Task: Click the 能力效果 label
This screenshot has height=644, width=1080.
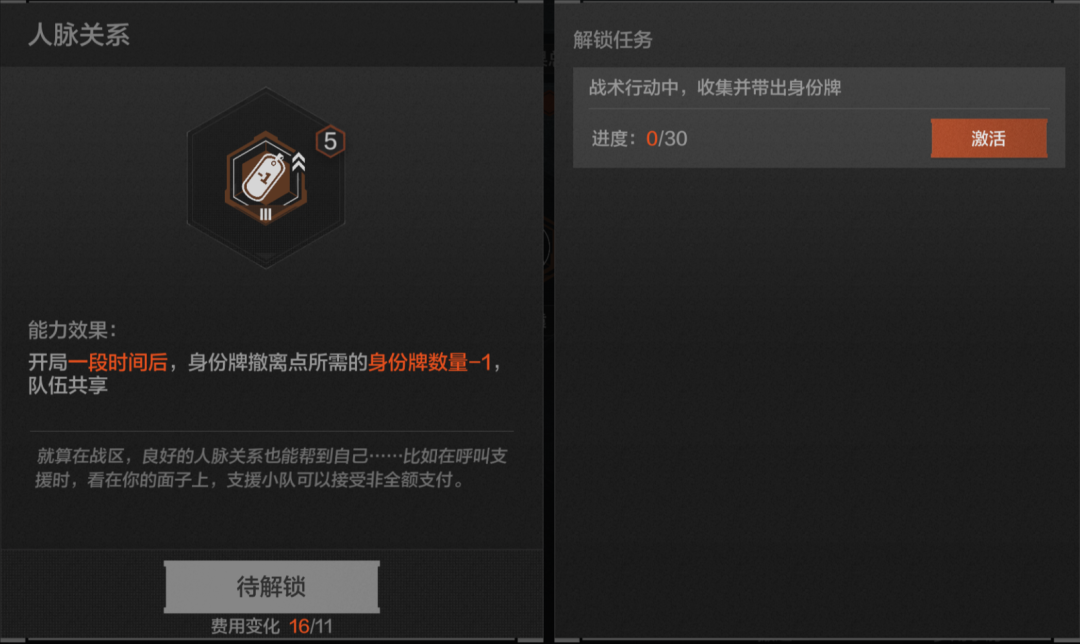Action: click(72, 330)
